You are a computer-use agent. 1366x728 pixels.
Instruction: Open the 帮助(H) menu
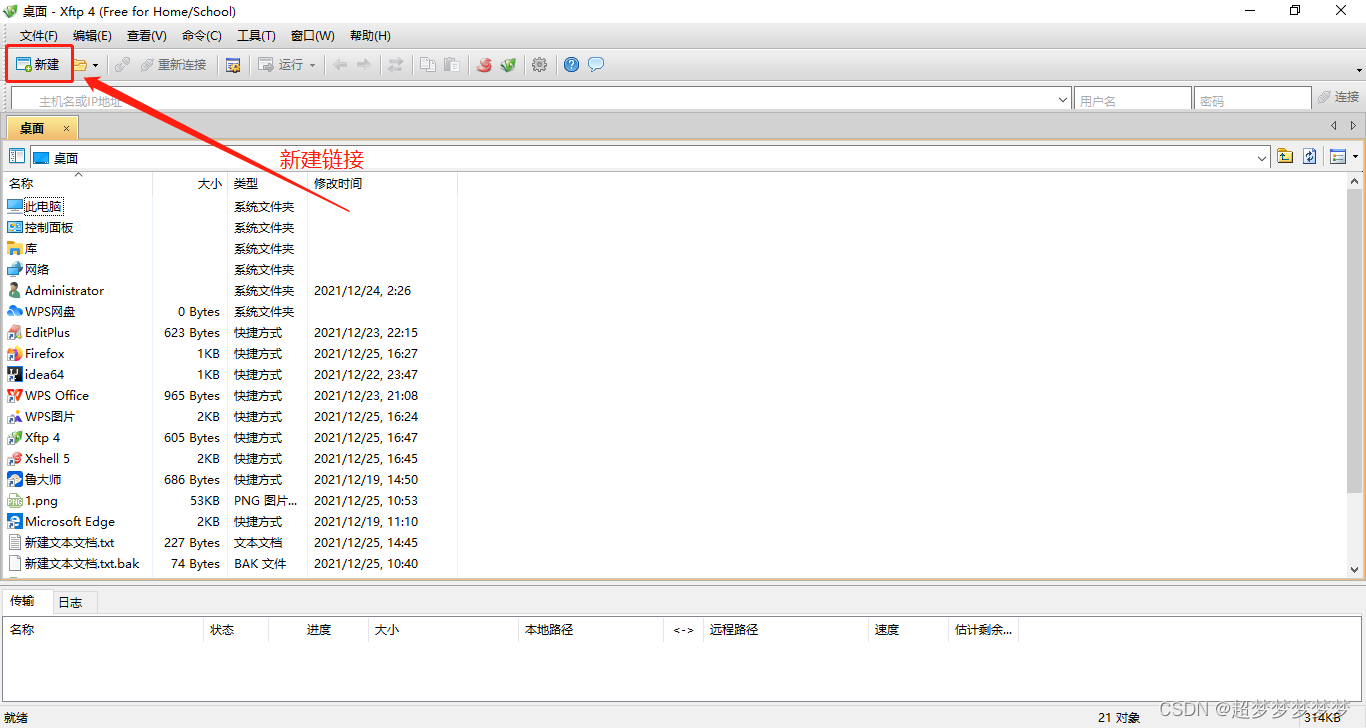pos(369,36)
